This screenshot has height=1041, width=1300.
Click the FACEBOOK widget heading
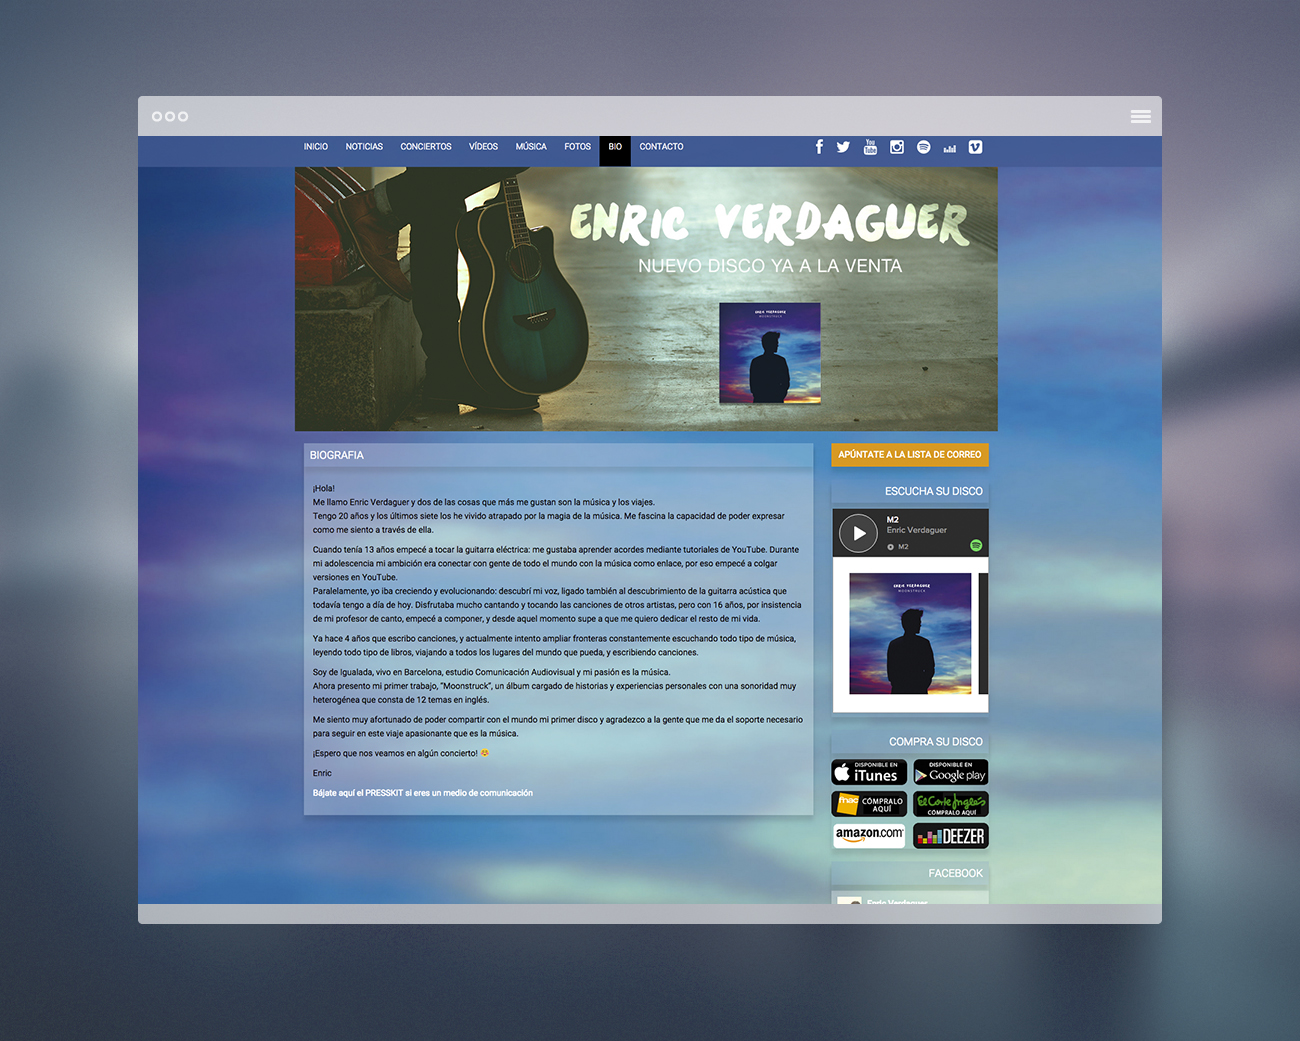956,873
